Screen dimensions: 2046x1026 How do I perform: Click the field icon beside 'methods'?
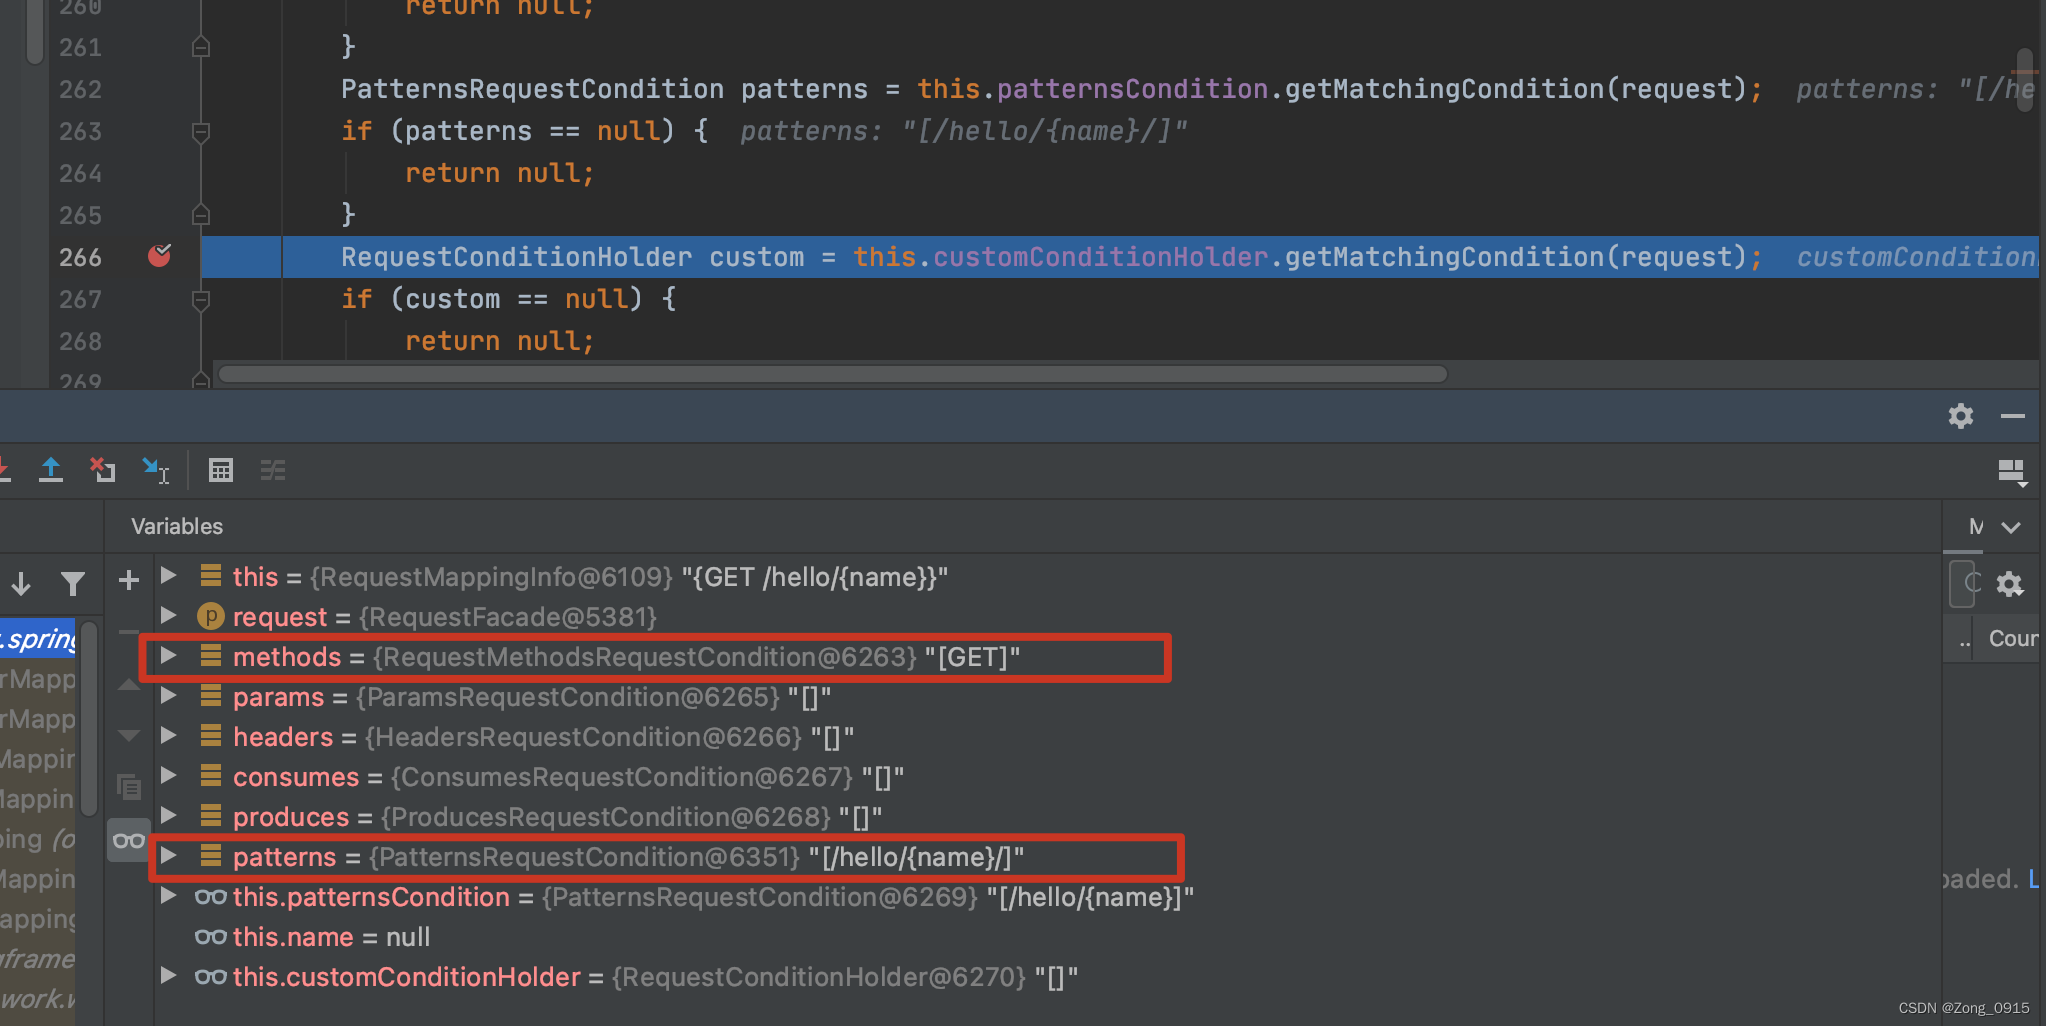tap(210, 656)
